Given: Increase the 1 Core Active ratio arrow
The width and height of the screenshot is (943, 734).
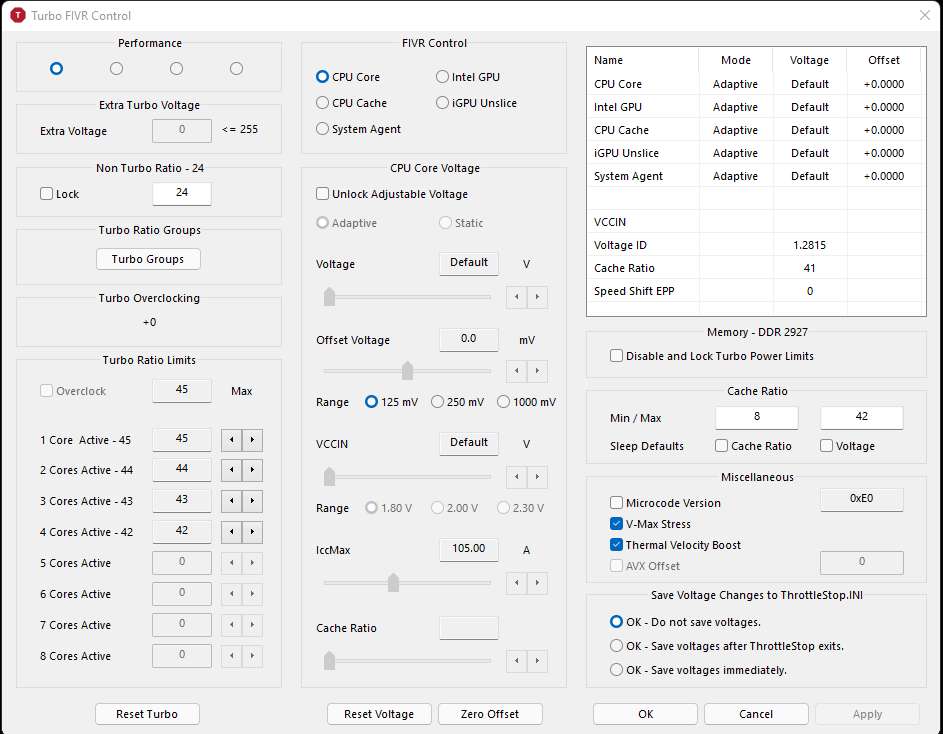Looking at the screenshot, I should 252,439.
